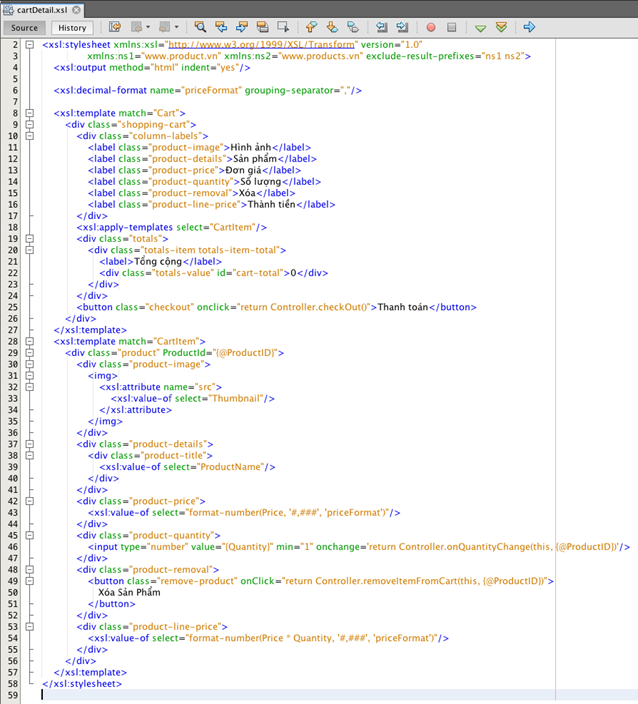Collapse the product-image div fold on line 30

tap(30, 364)
